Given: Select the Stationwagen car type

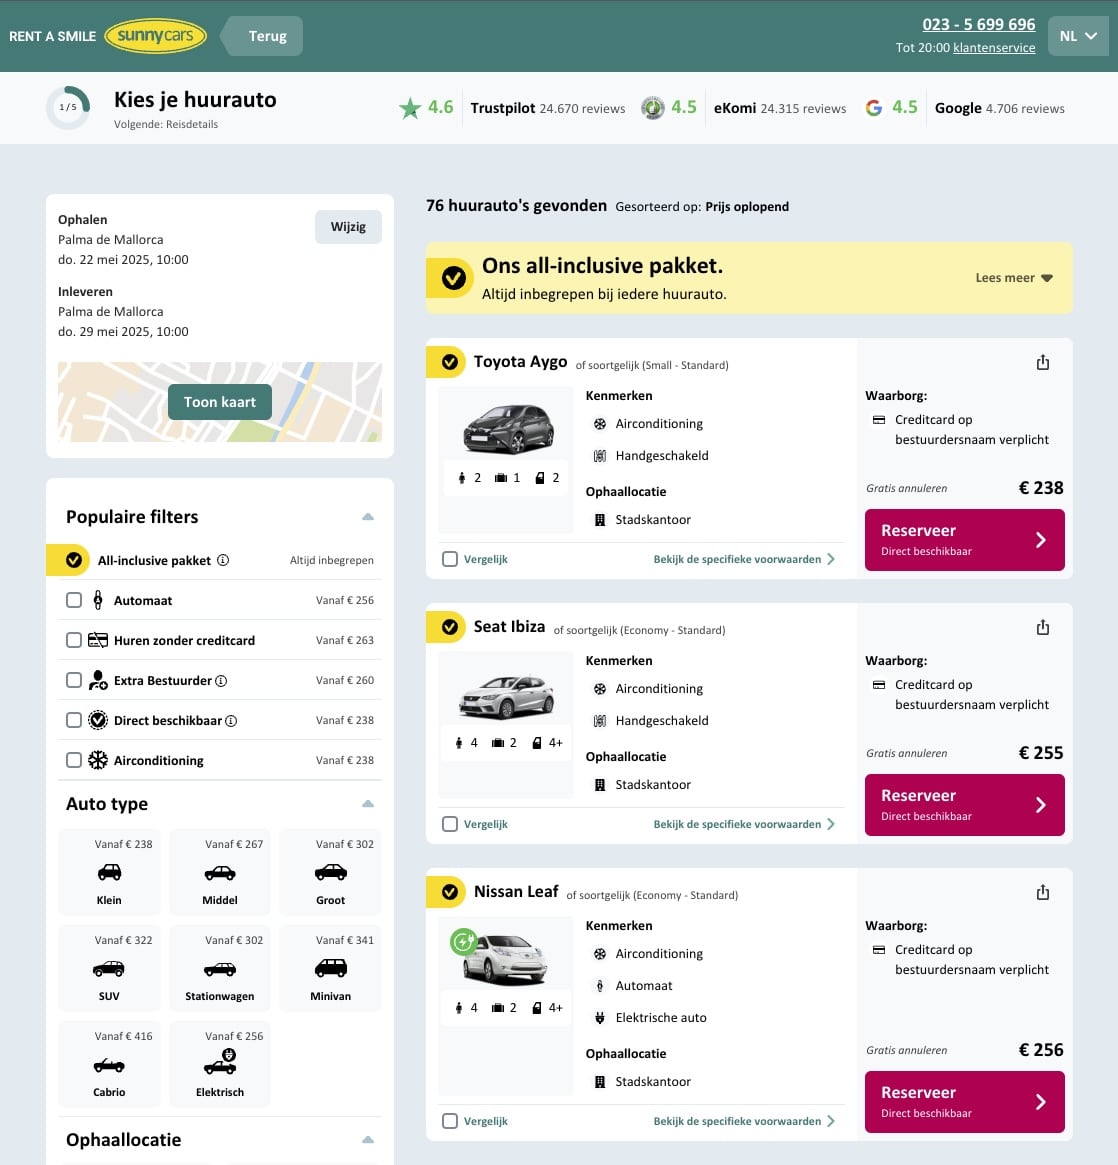Looking at the screenshot, I should pos(220,967).
